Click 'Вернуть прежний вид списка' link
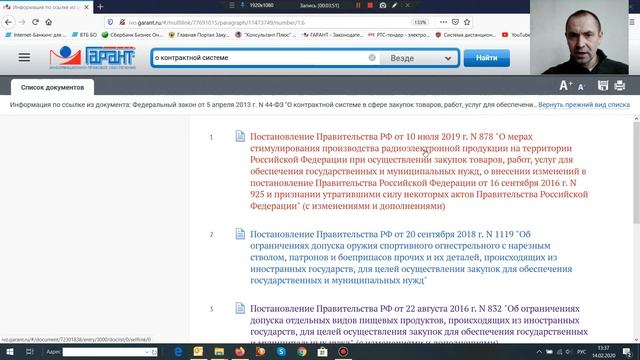Image resolution: width=640 pixels, height=360 pixels. click(x=584, y=104)
